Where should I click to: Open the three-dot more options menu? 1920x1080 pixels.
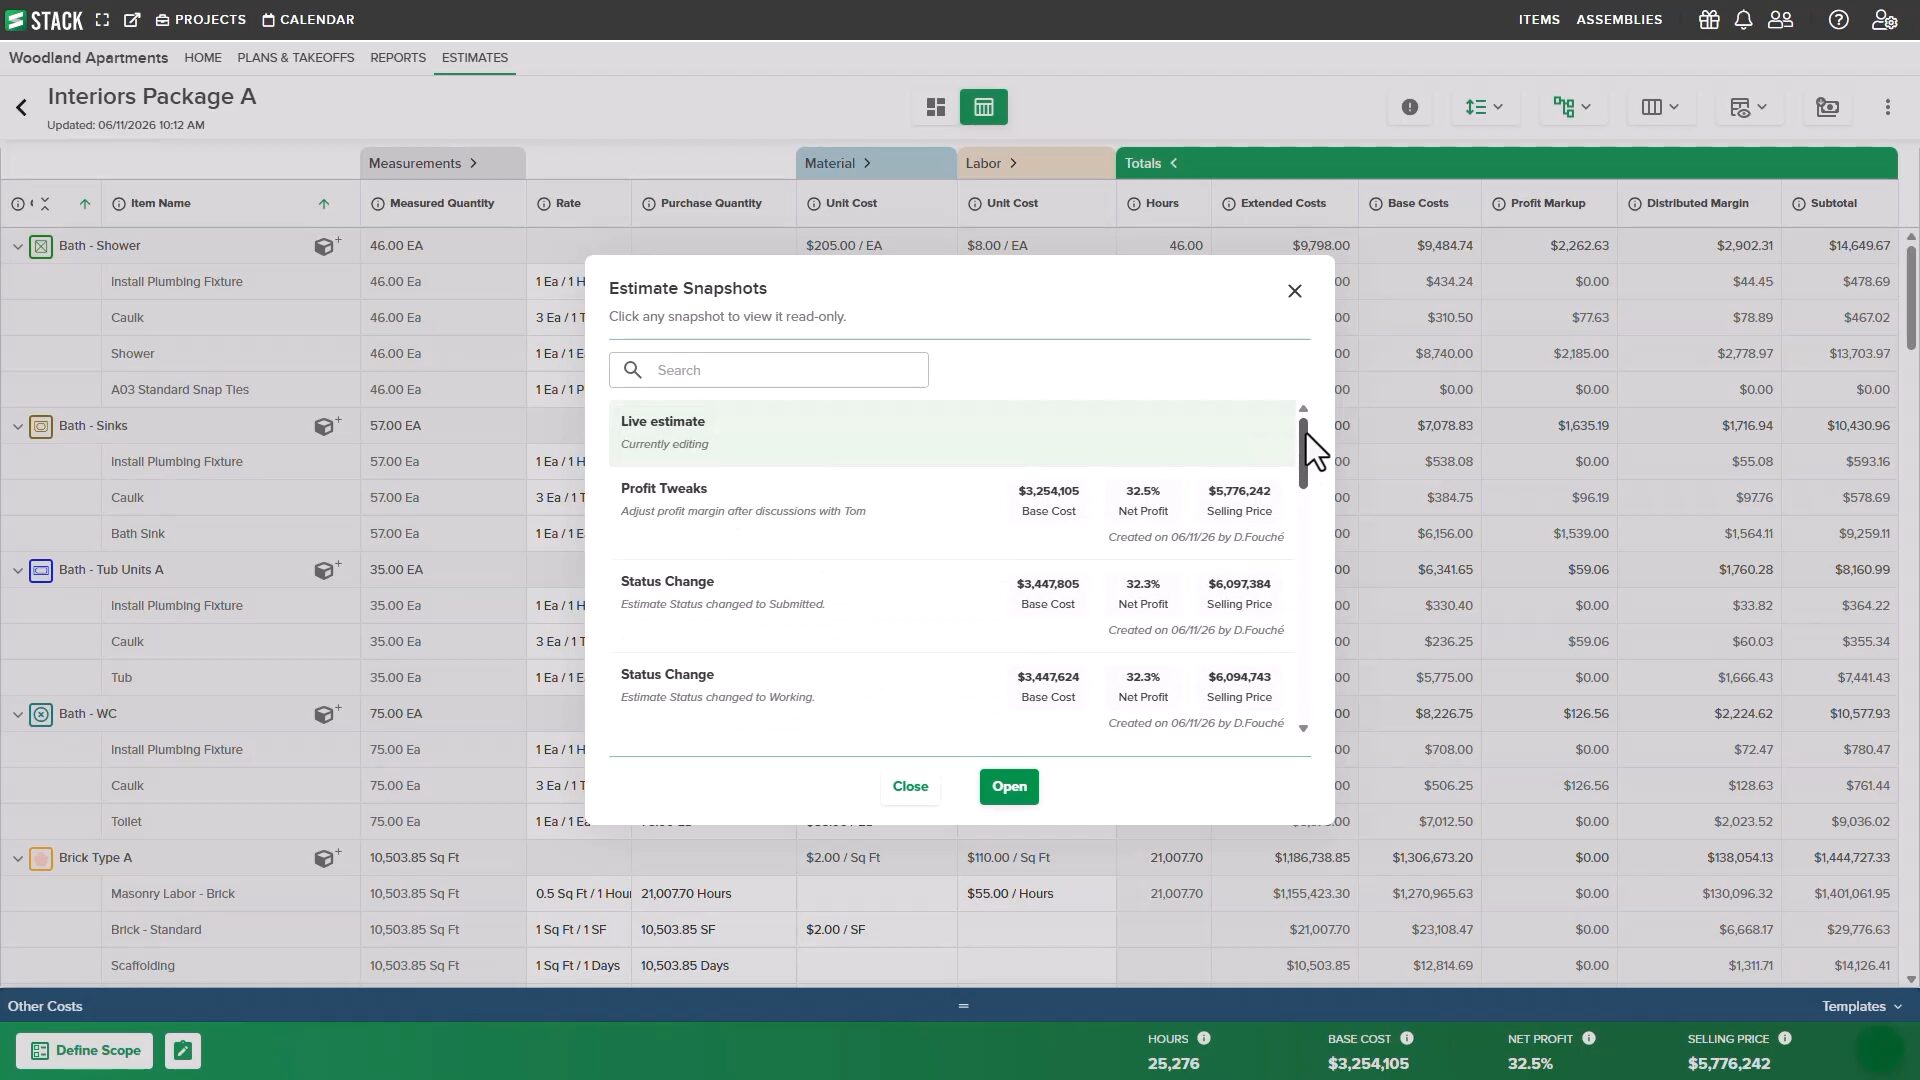[x=1888, y=107]
